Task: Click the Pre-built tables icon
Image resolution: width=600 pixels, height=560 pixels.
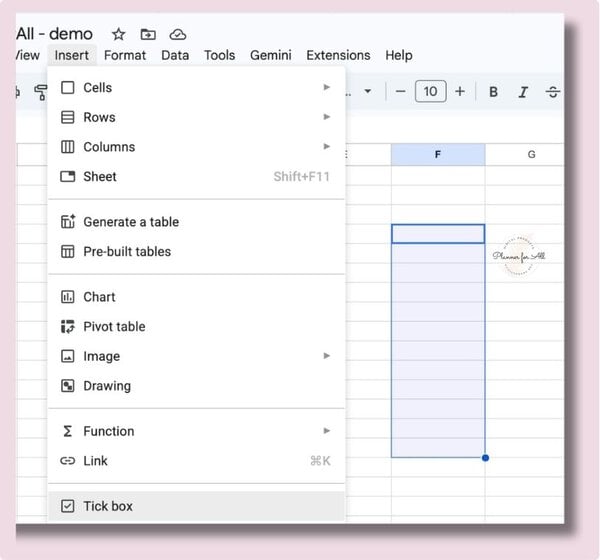Action: pyautogui.click(x=68, y=251)
